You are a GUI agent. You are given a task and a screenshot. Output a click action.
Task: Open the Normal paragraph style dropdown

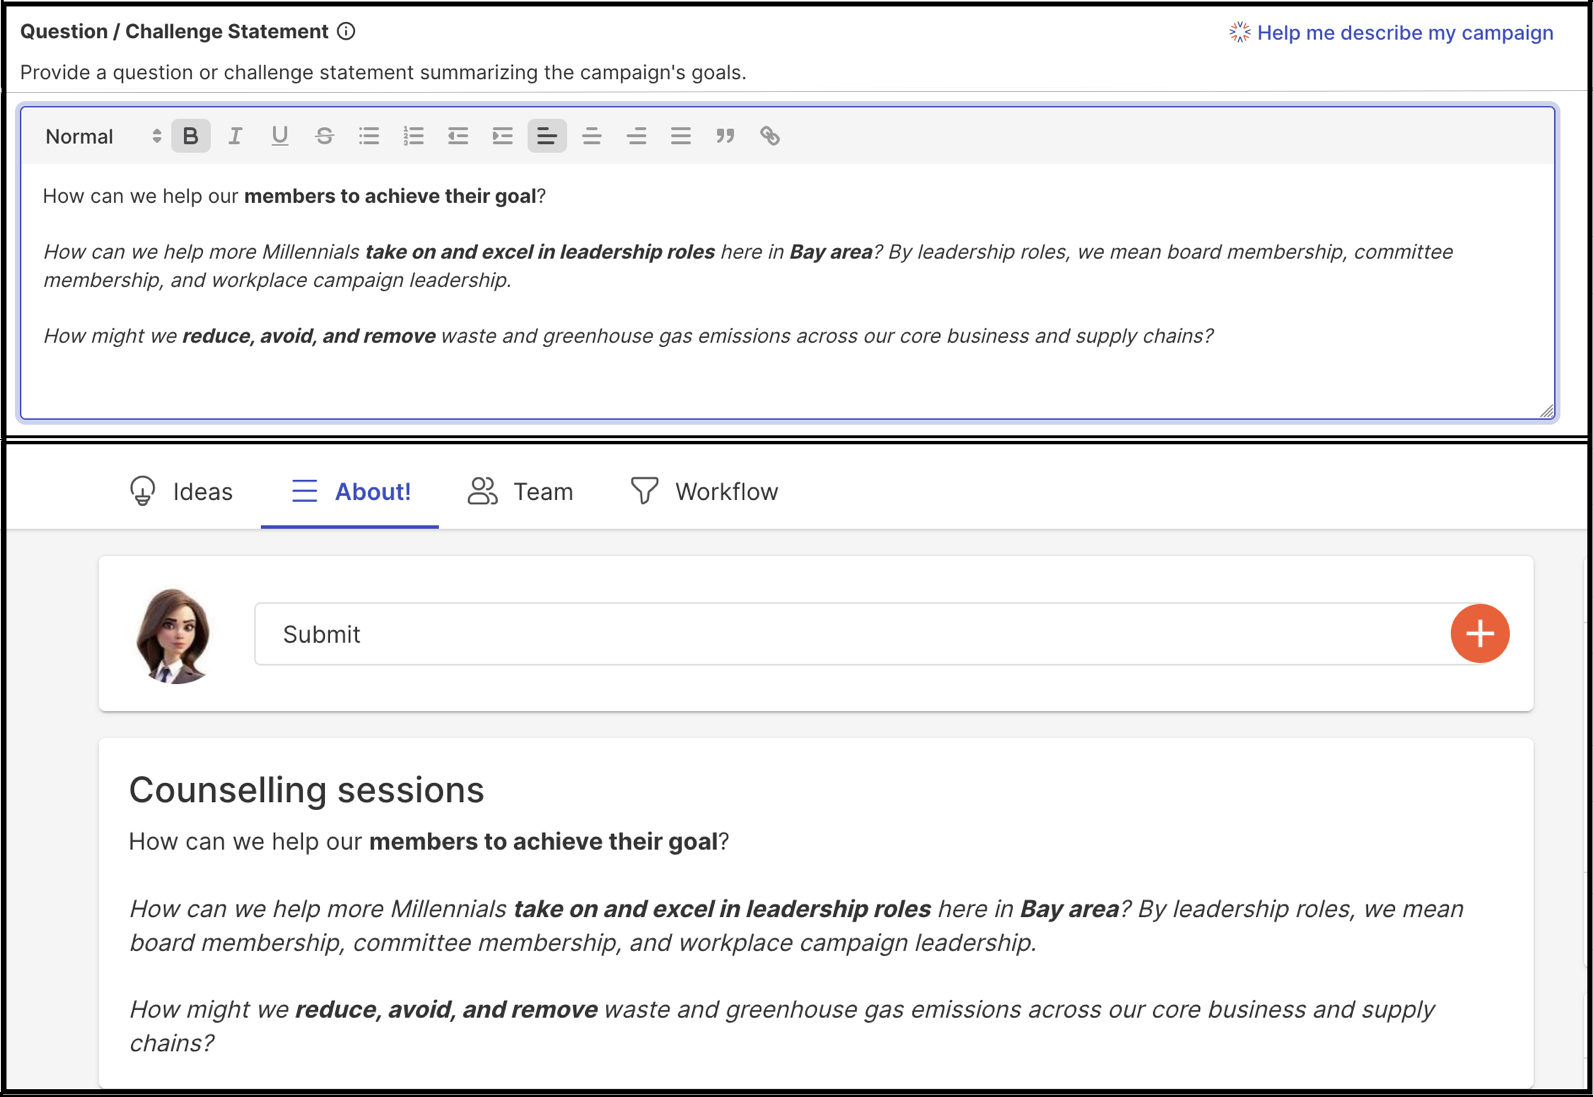pos(103,136)
